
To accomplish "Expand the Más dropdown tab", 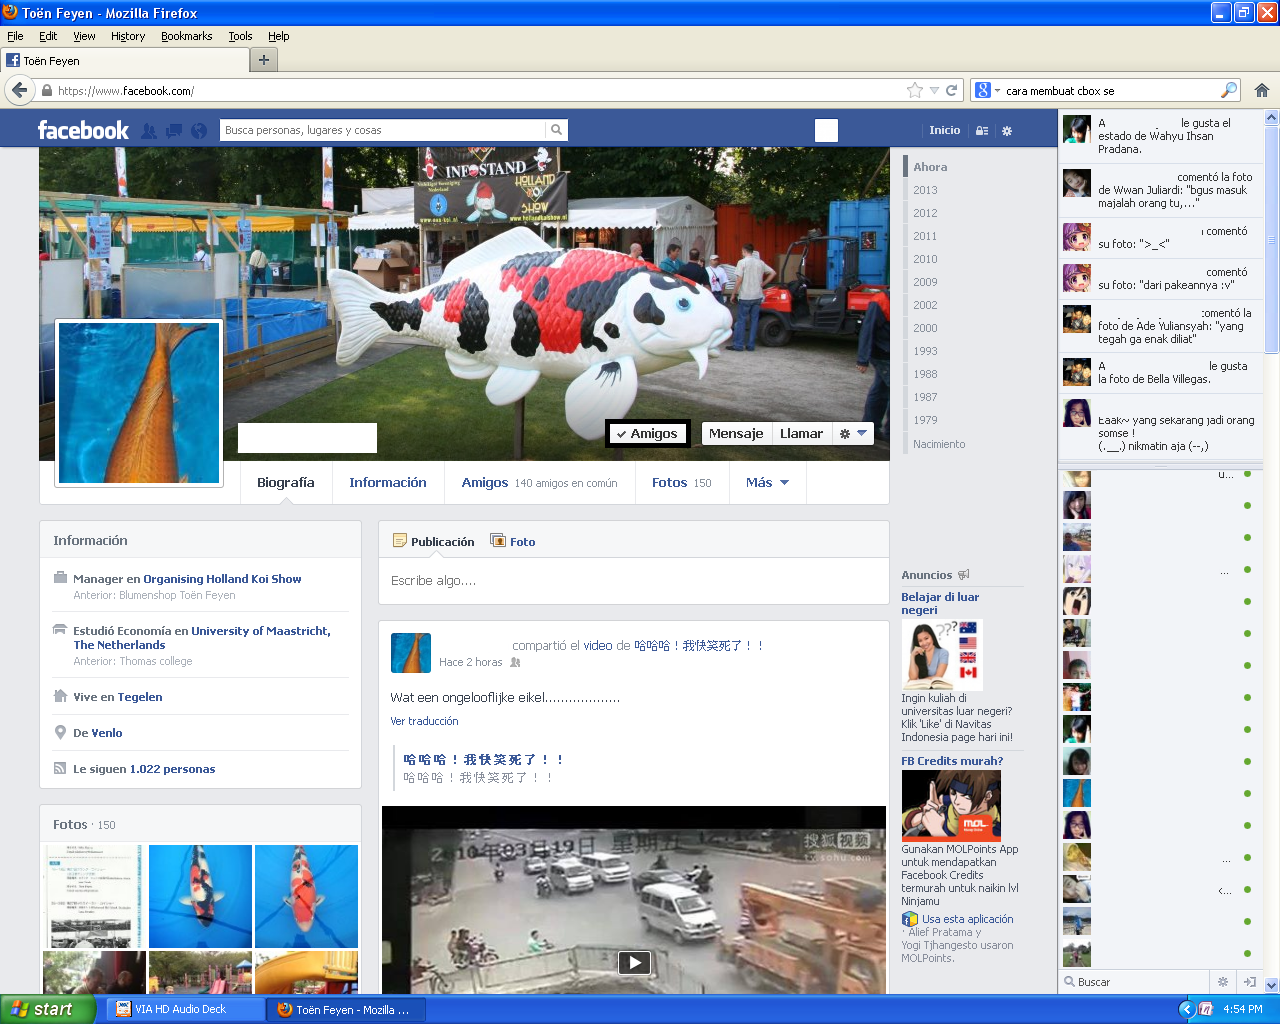I will pyautogui.click(x=767, y=482).
